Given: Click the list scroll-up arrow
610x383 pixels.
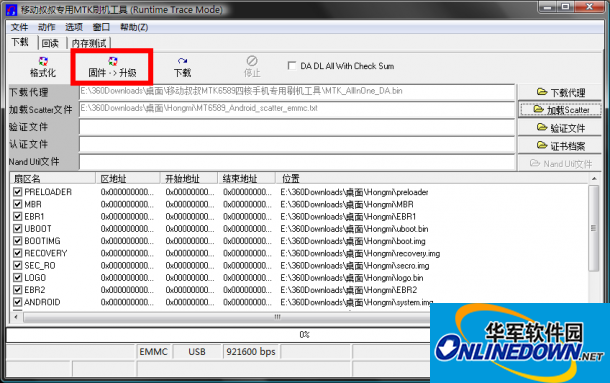Looking at the screenshot, I should (594, 179).
